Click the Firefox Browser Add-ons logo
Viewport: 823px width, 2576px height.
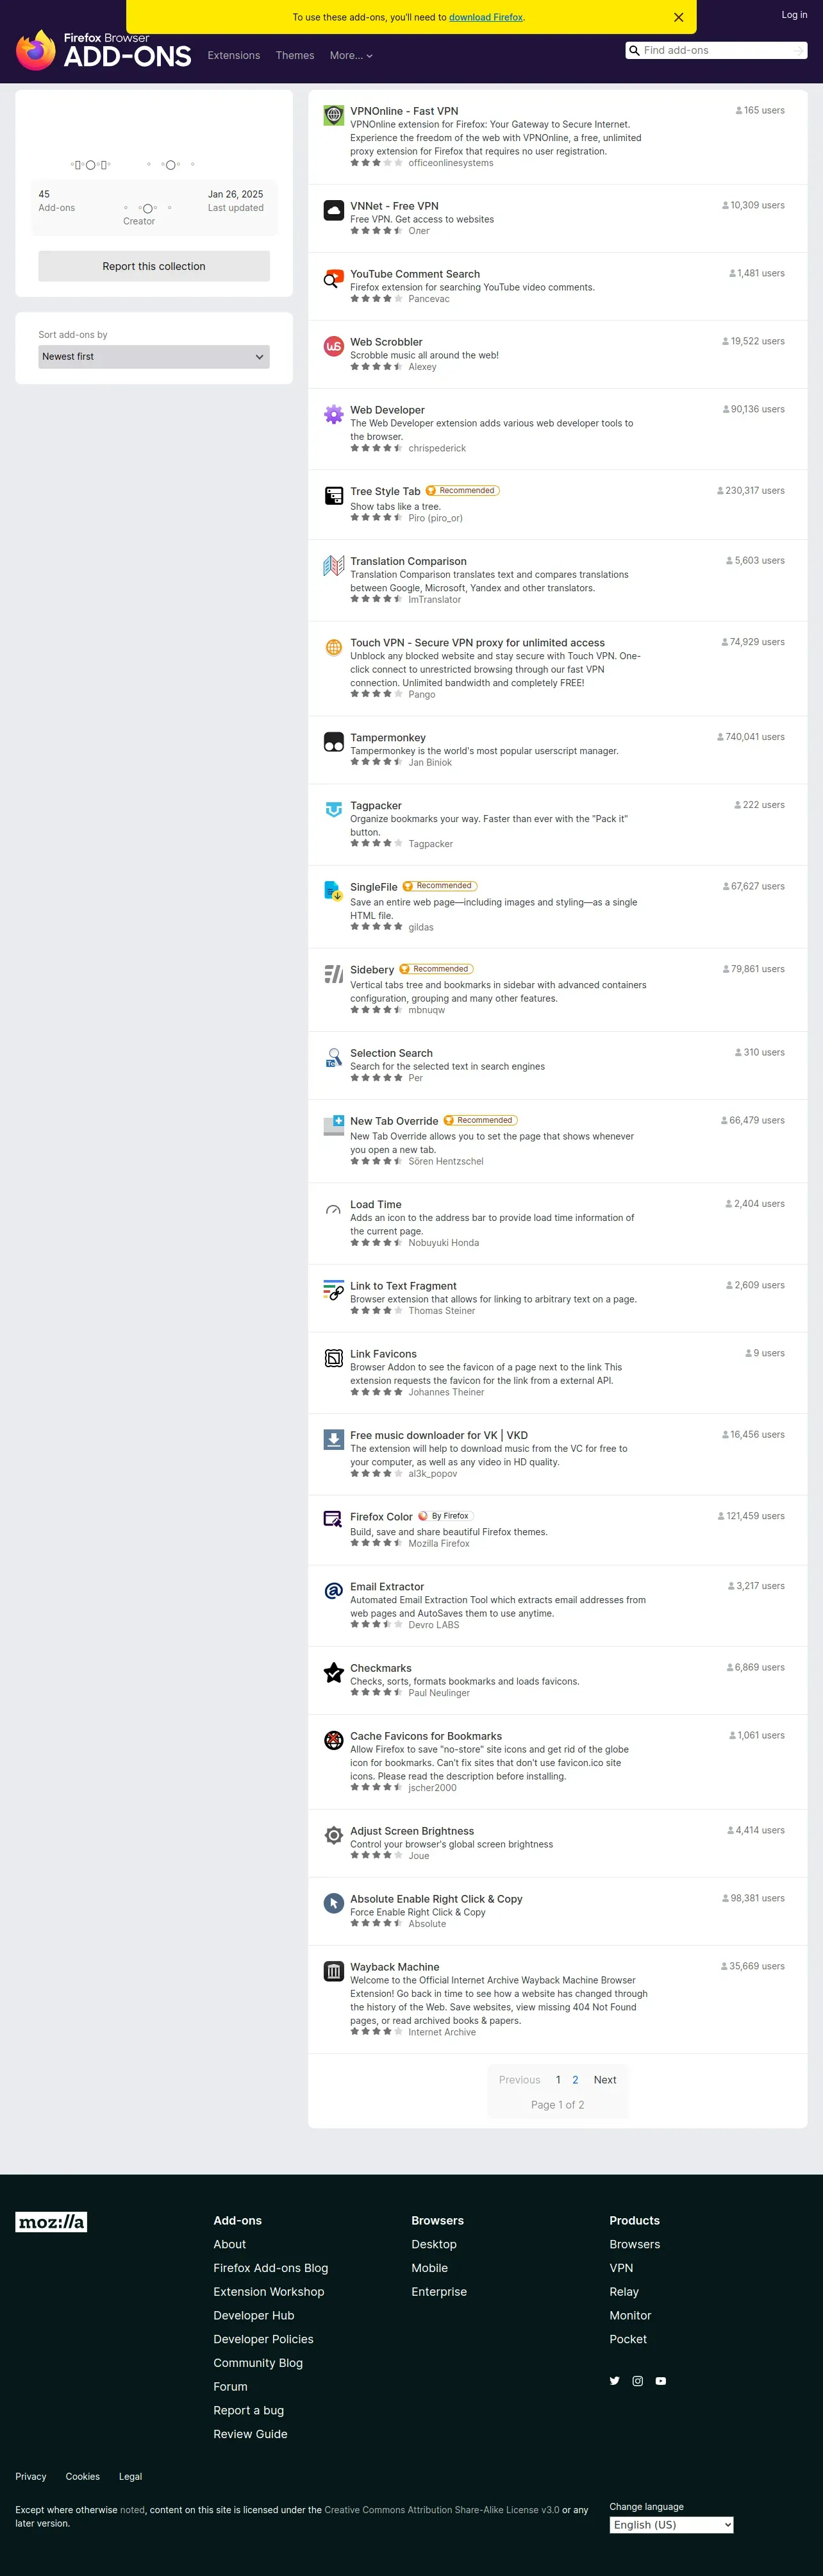point(103,50)
